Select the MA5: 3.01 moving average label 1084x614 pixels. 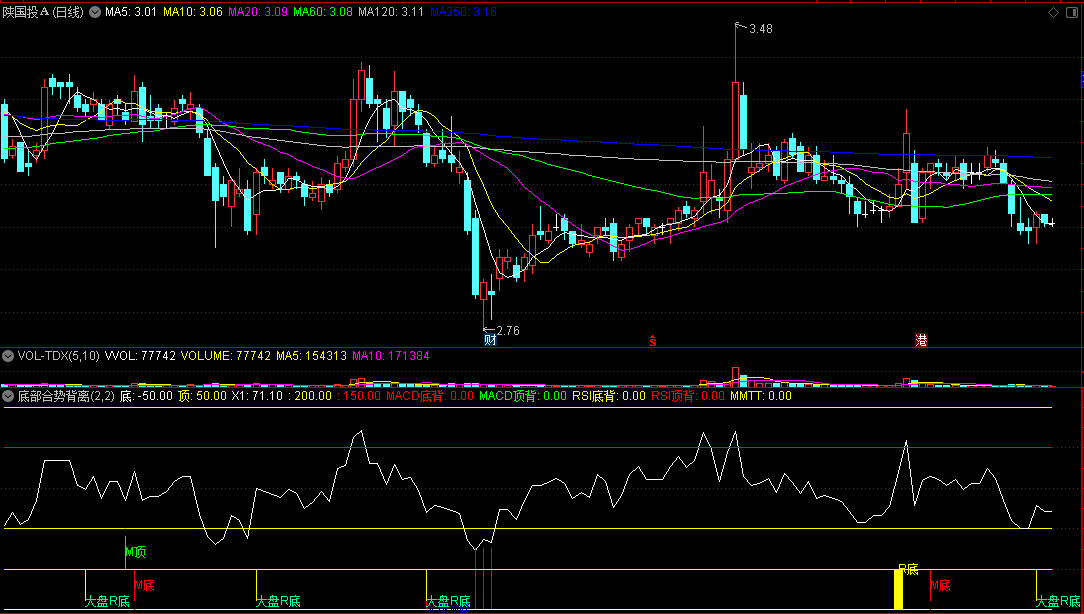[x=131, y=12]
